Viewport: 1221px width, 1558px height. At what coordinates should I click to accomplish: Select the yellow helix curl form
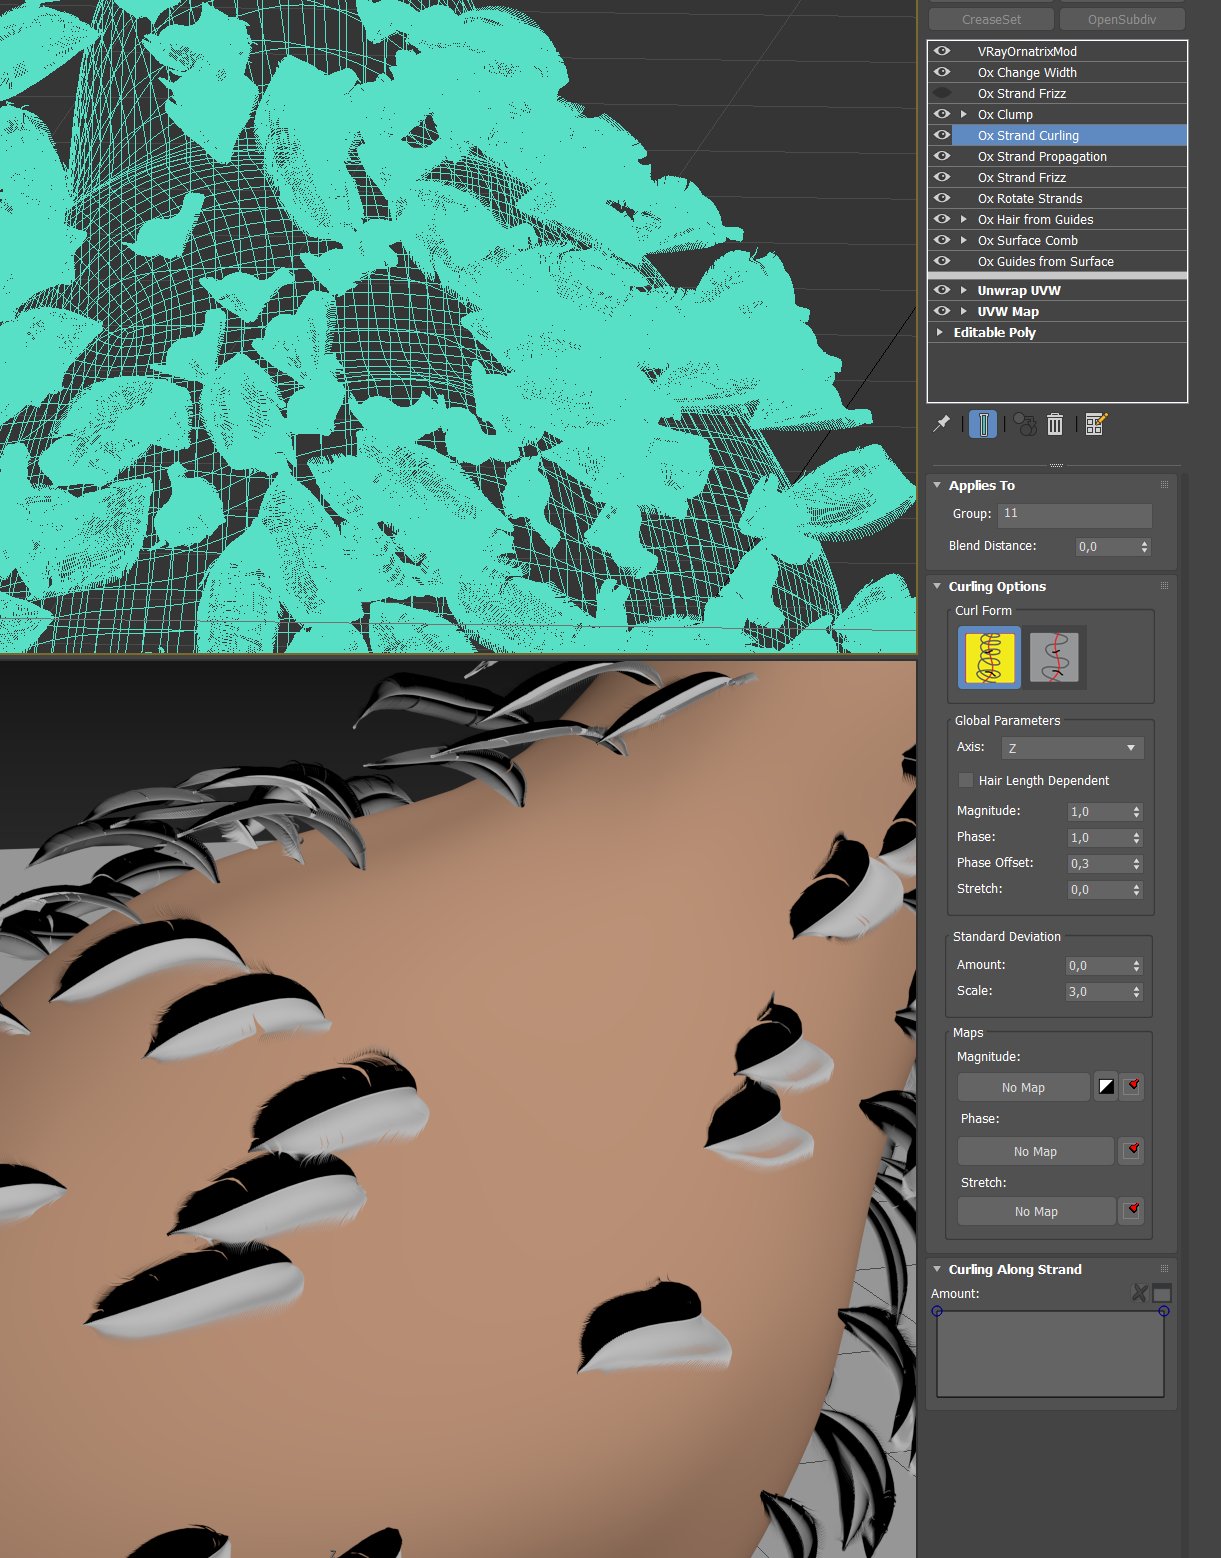coord(989,657)
